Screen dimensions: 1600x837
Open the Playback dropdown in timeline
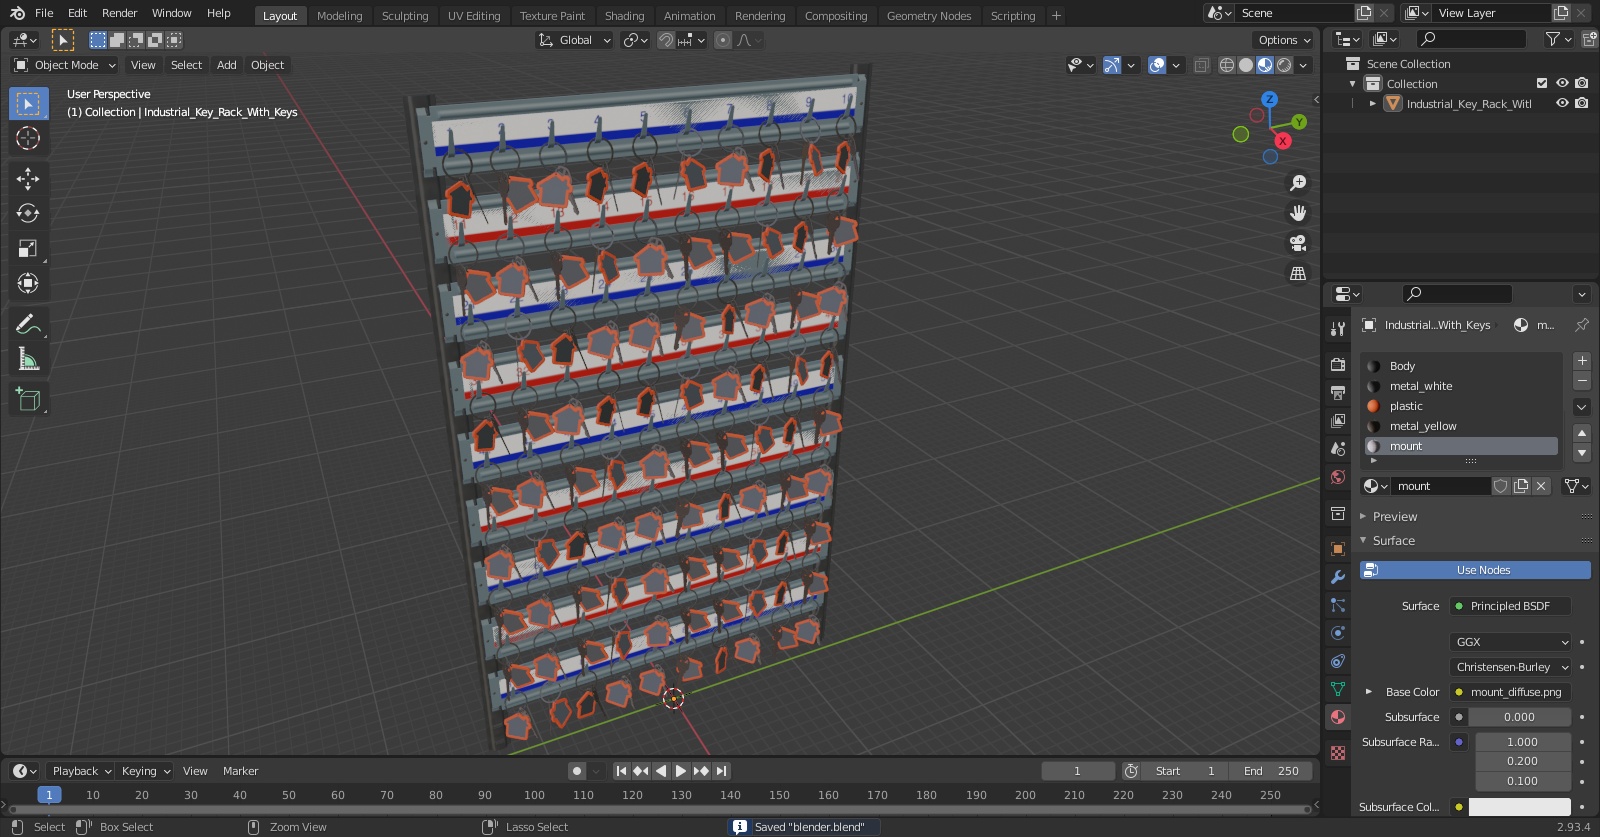82,771
